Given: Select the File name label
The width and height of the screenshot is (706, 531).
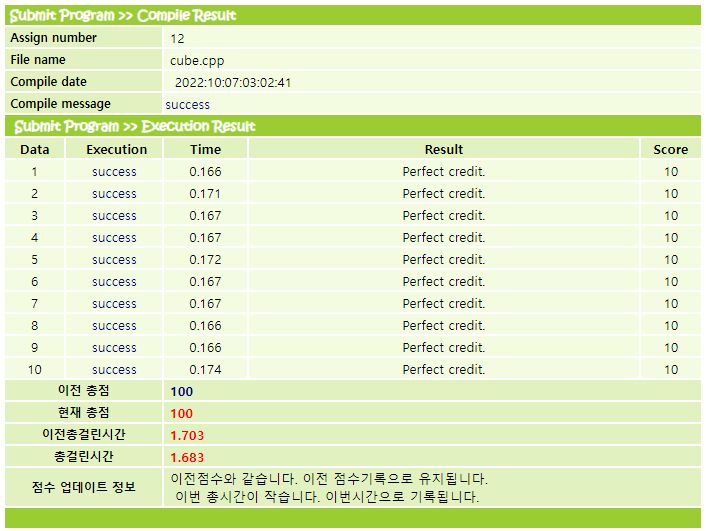Looking at the screenshot, I should pos(38,59).
